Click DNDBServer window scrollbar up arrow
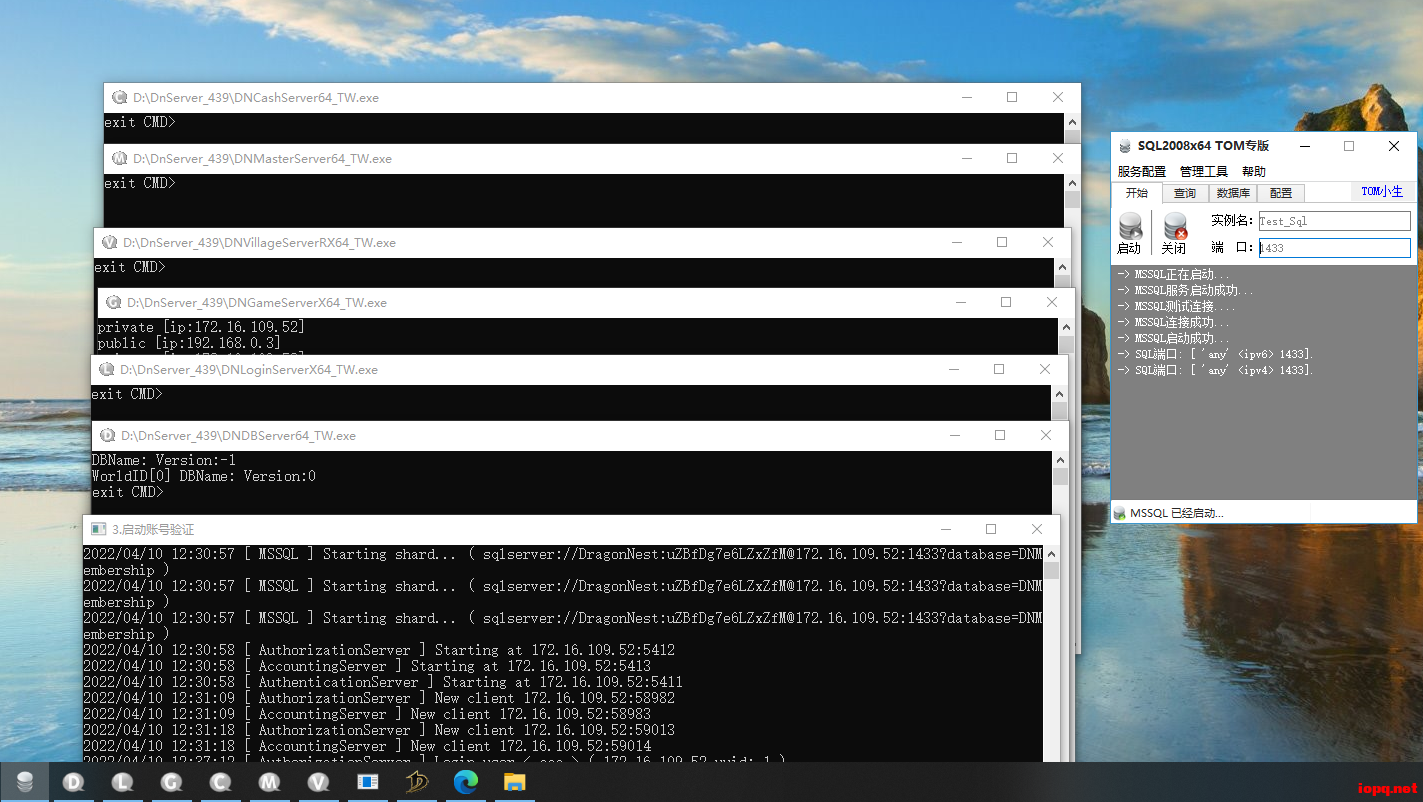Image resolution: width=1423 pixels, height=802 pixels. [1060, 459]
